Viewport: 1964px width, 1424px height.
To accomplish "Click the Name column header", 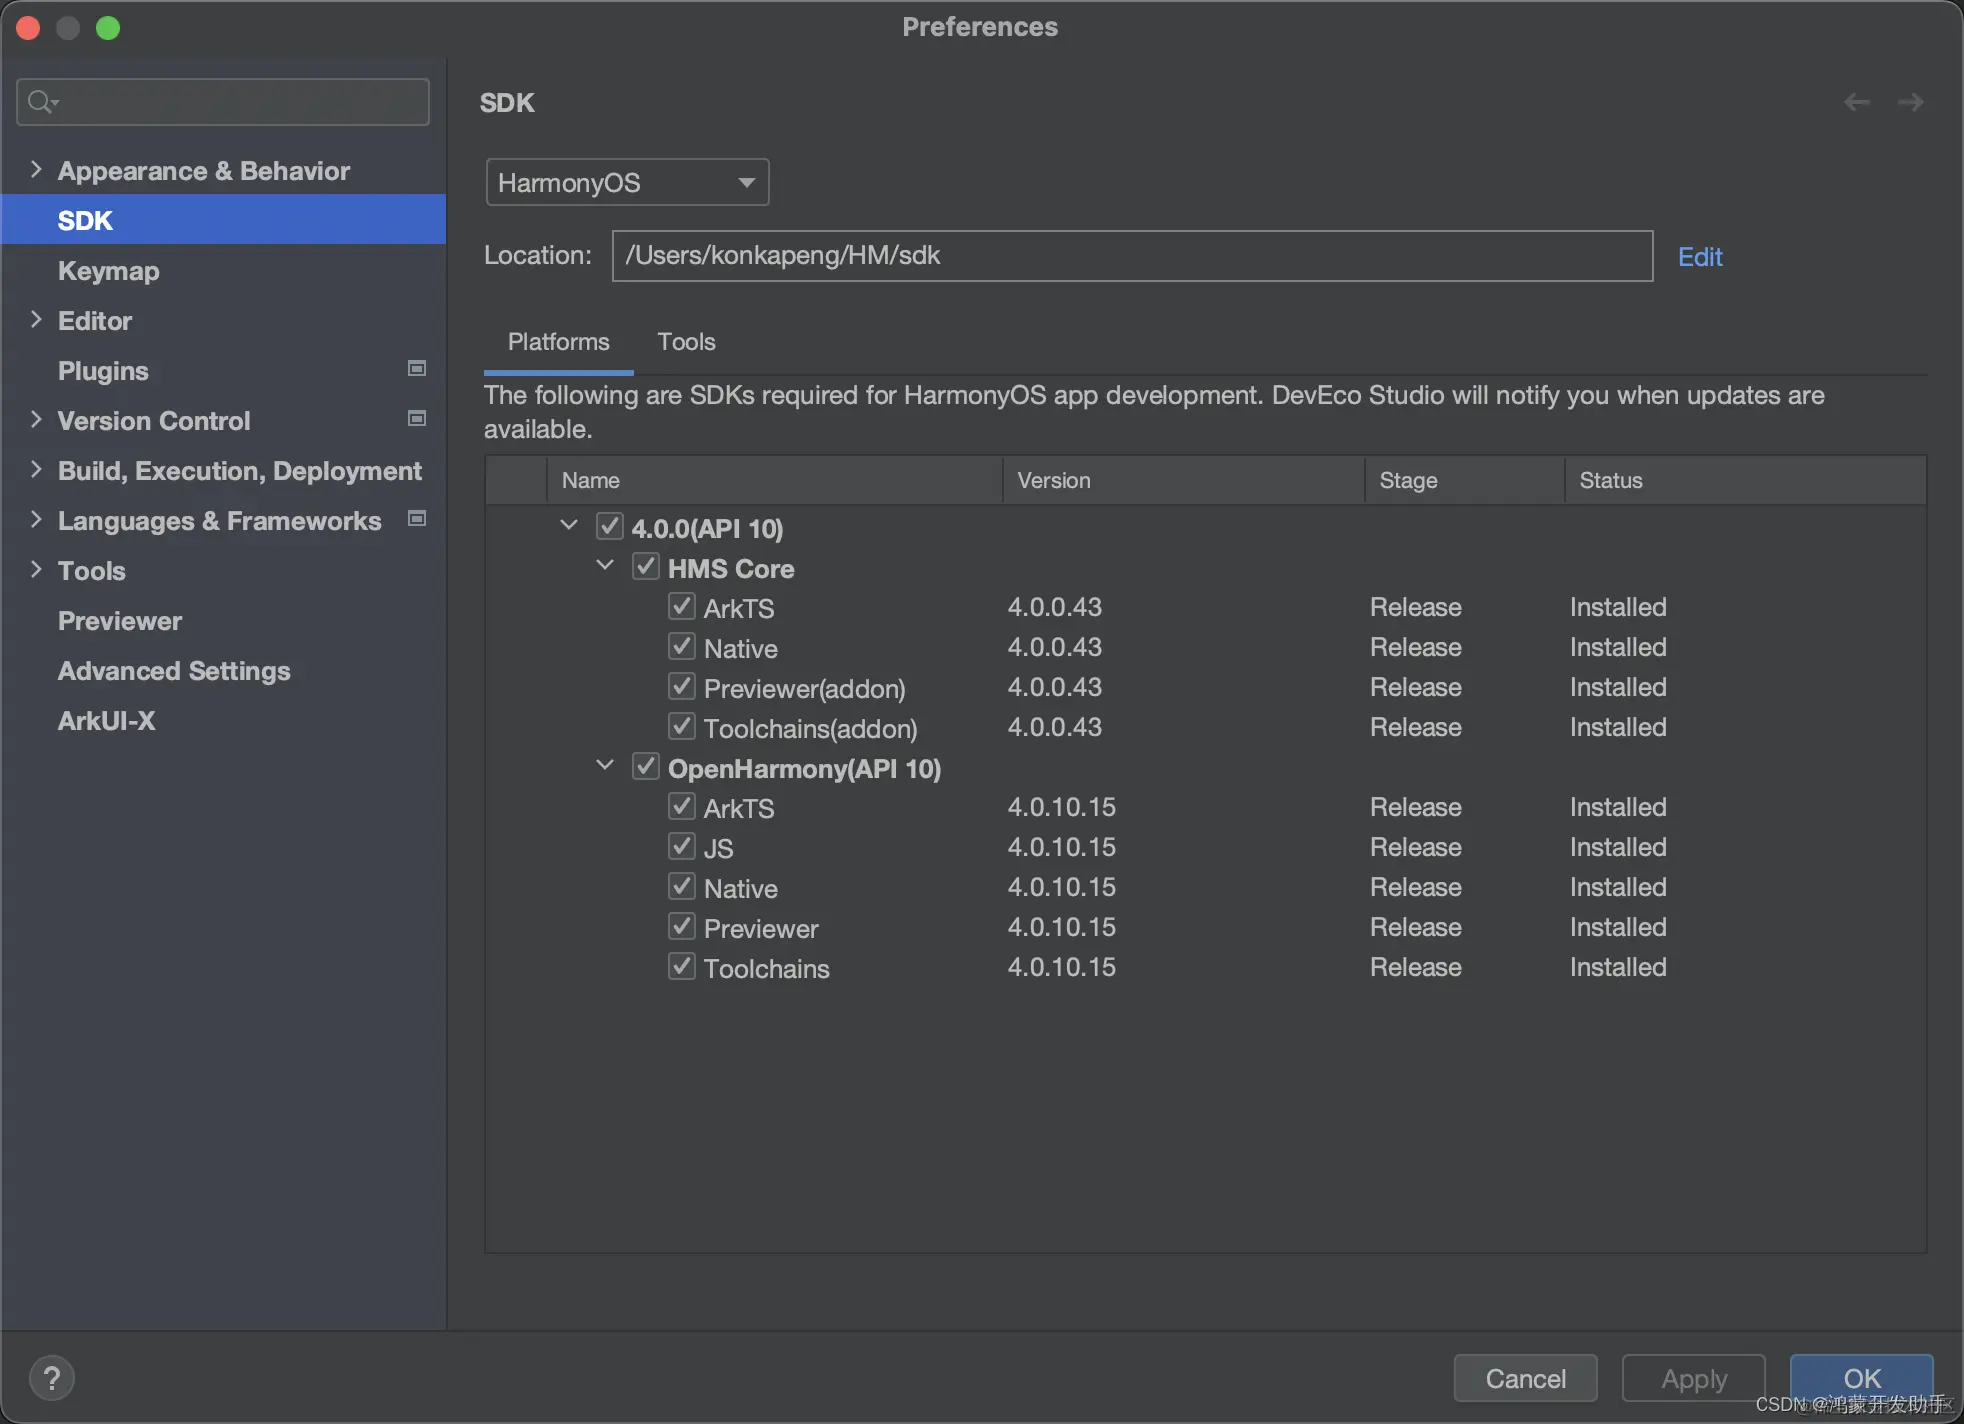I will [775, 481].
